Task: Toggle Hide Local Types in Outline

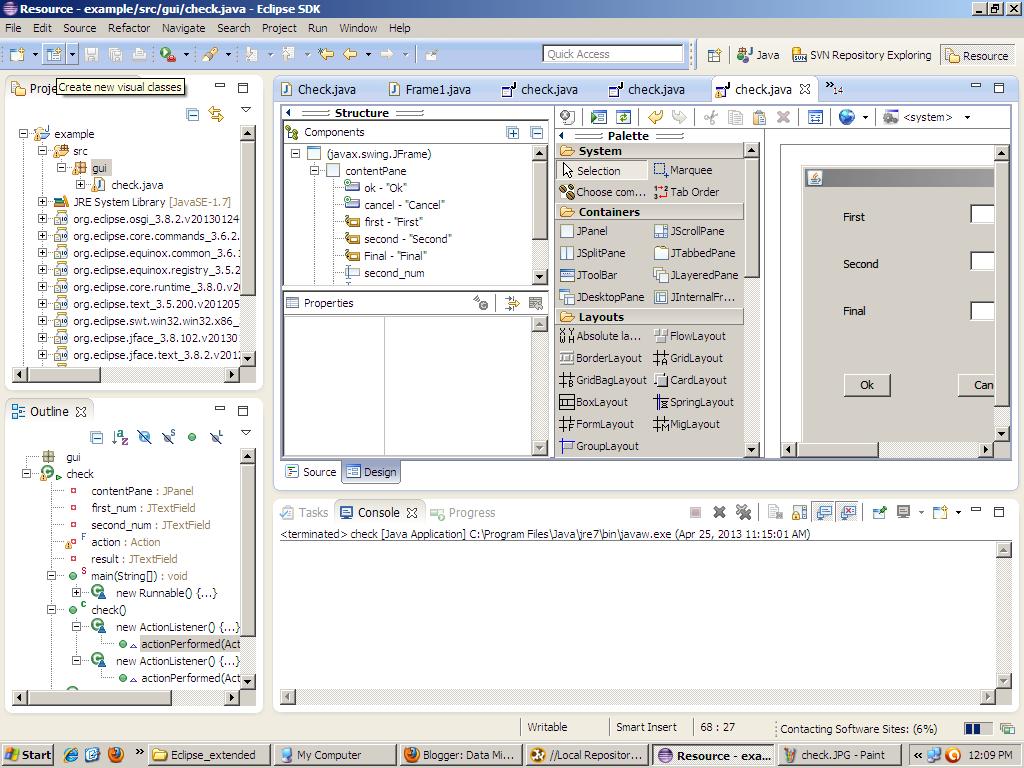Action: pos(216,437)
